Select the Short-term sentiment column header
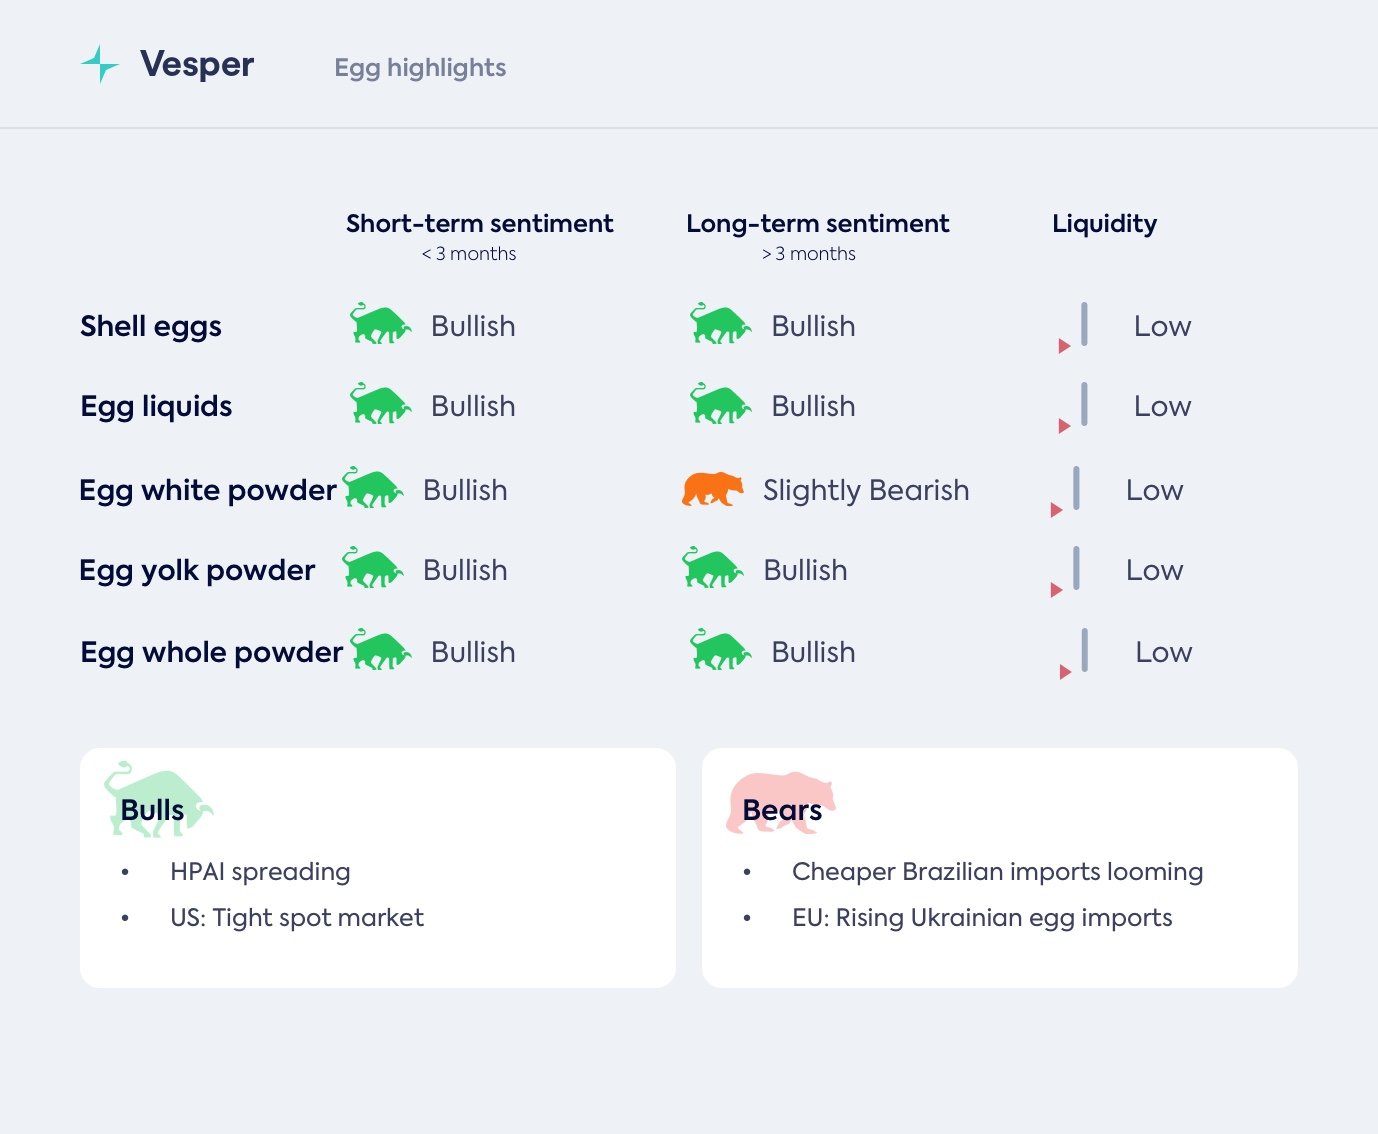 479,224
